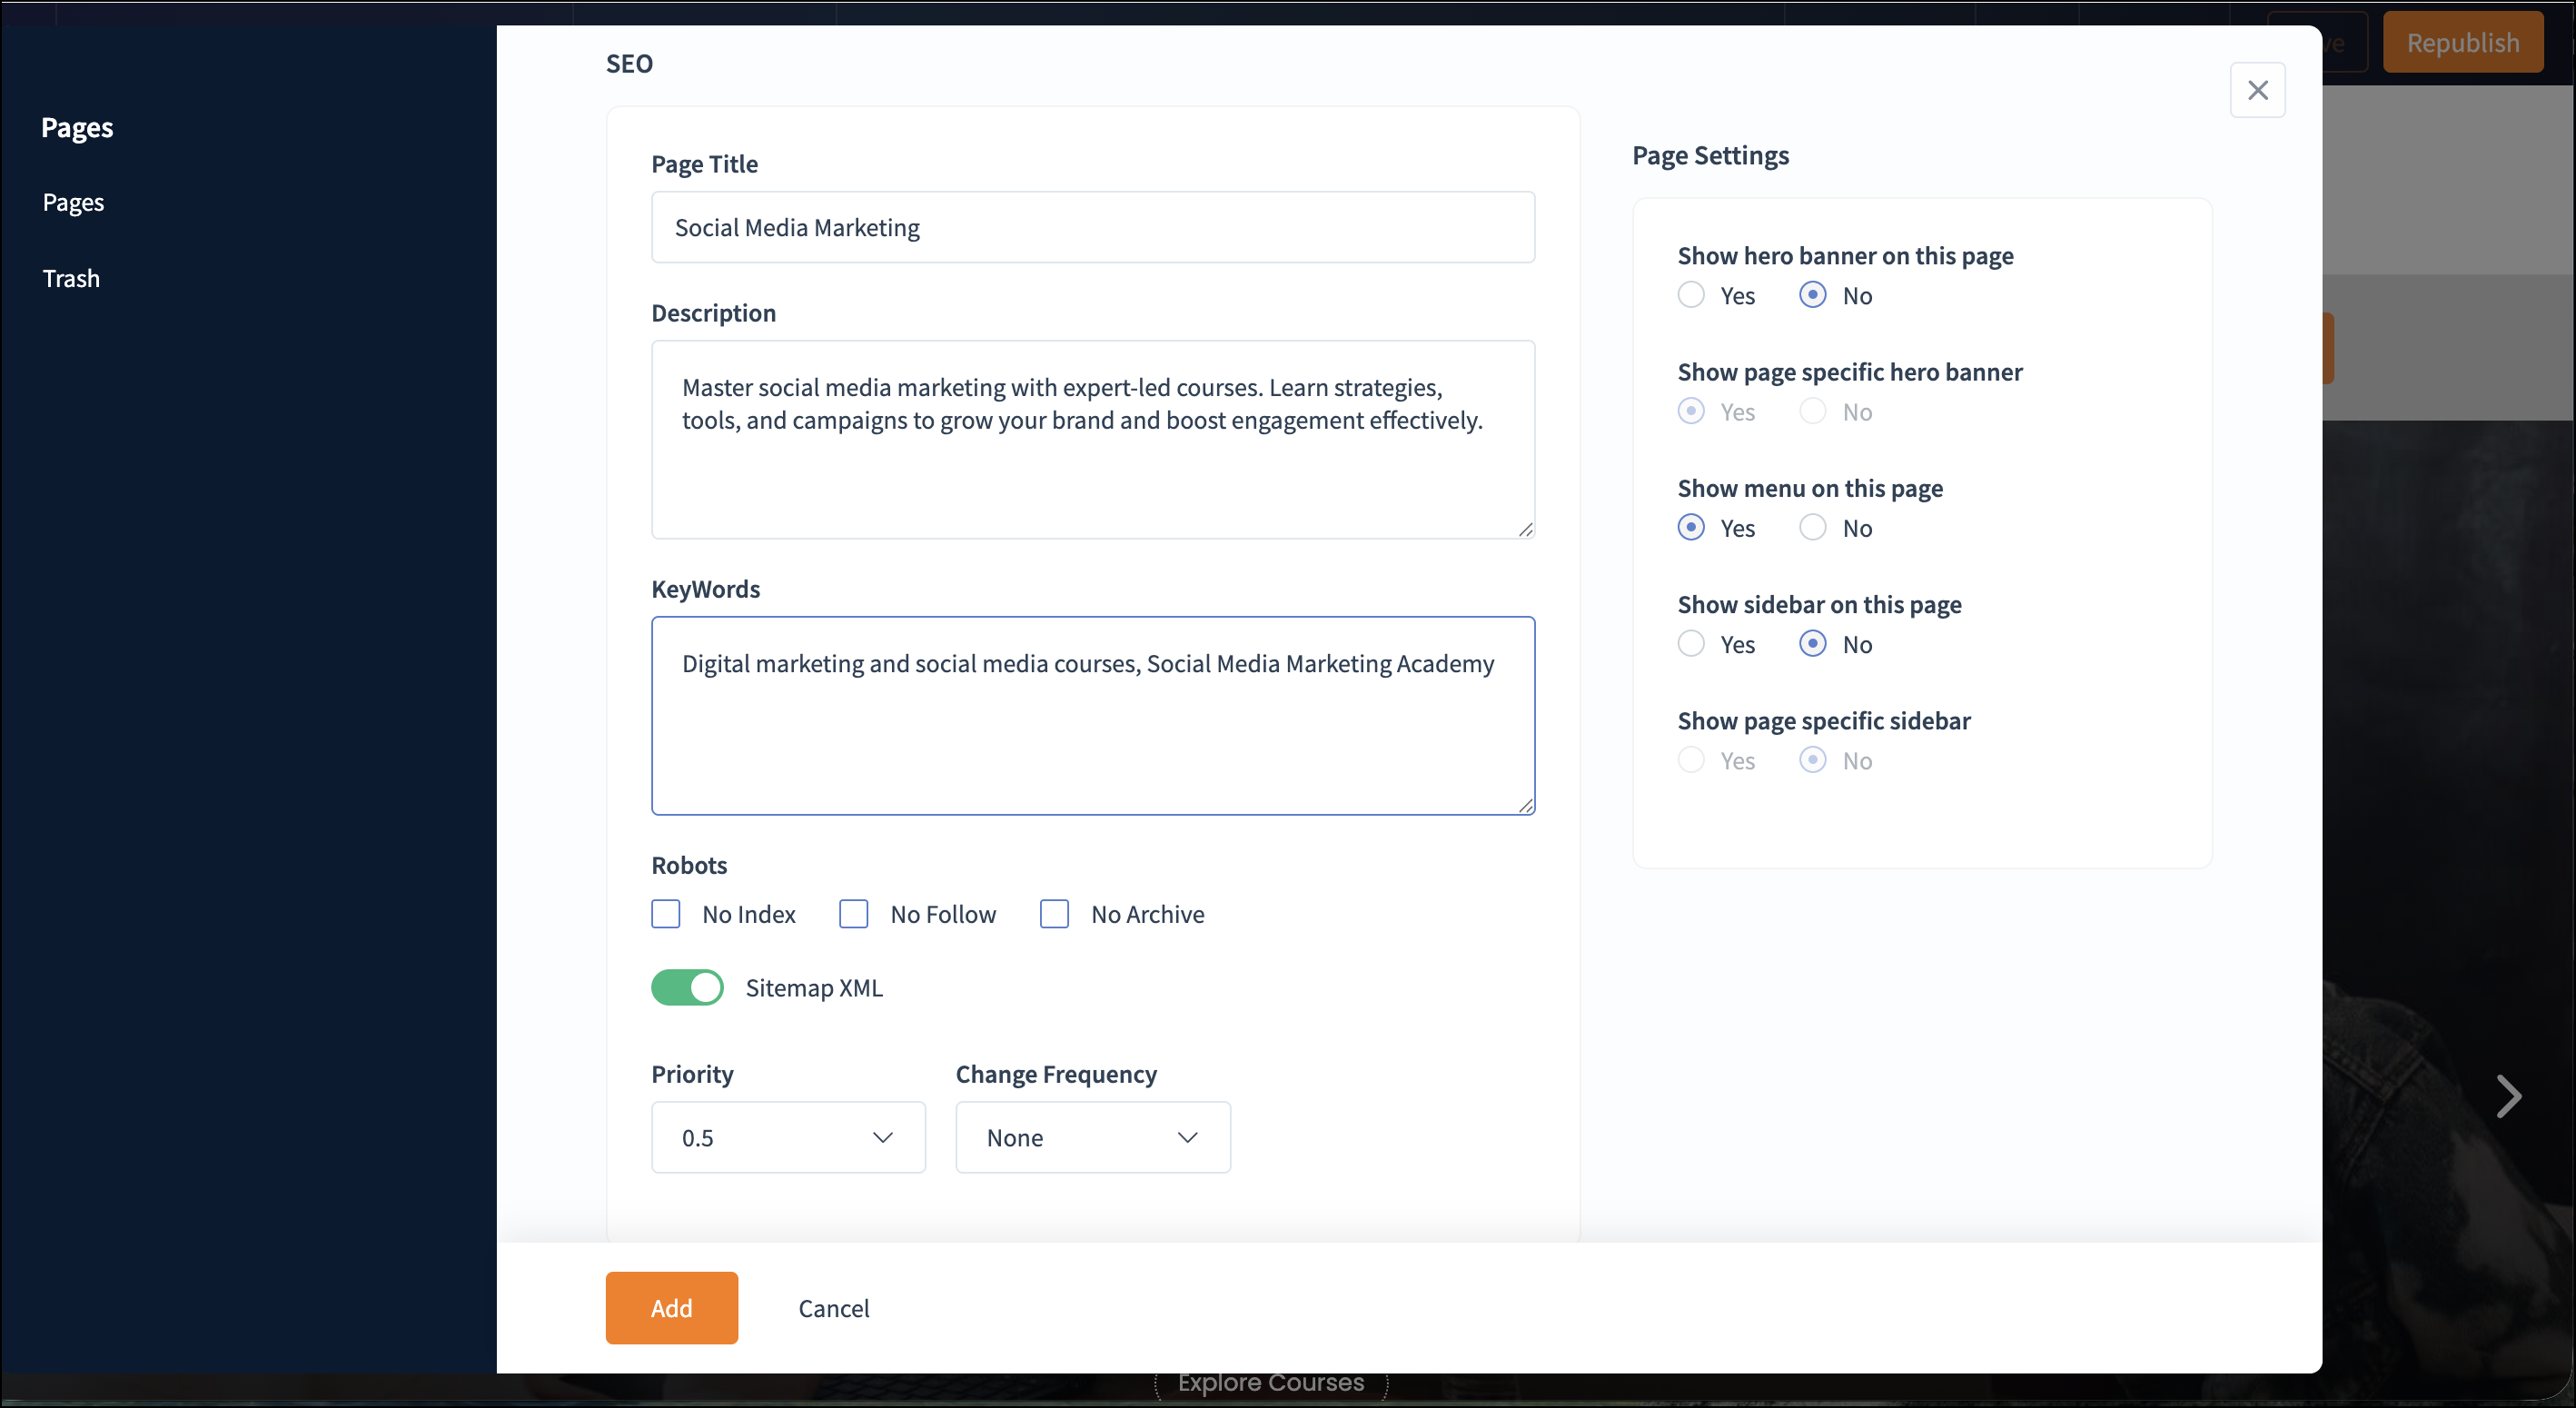Click the orange Add button
This screenshot has width=2576, height=1408.
pos(671,1308)
